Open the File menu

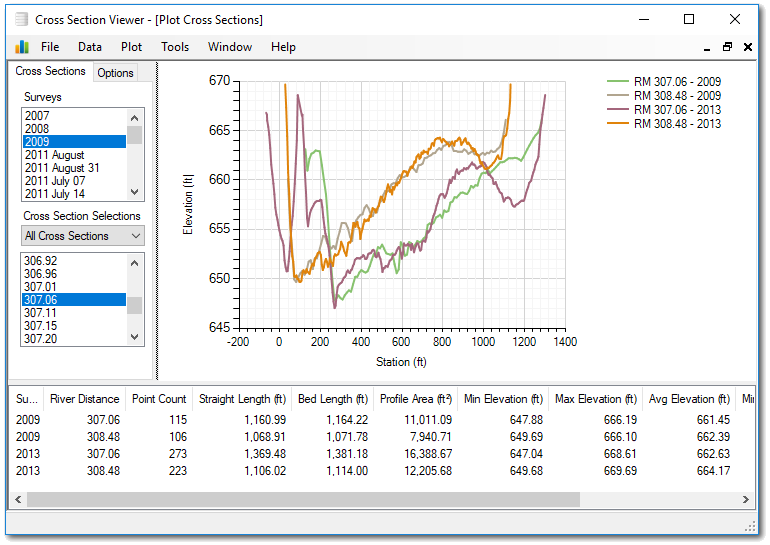[x=50, y=47]
